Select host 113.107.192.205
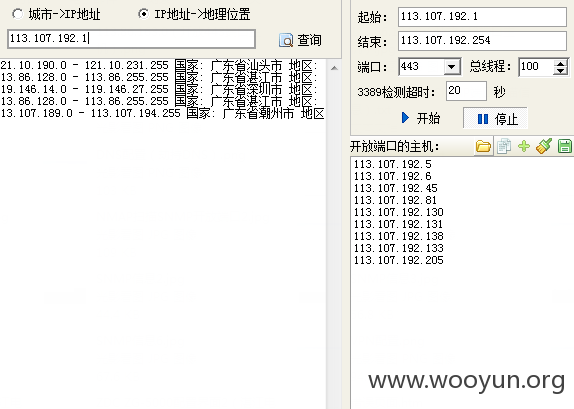The height and width of the screenshot is (409, 574). (x=398, y=260)
